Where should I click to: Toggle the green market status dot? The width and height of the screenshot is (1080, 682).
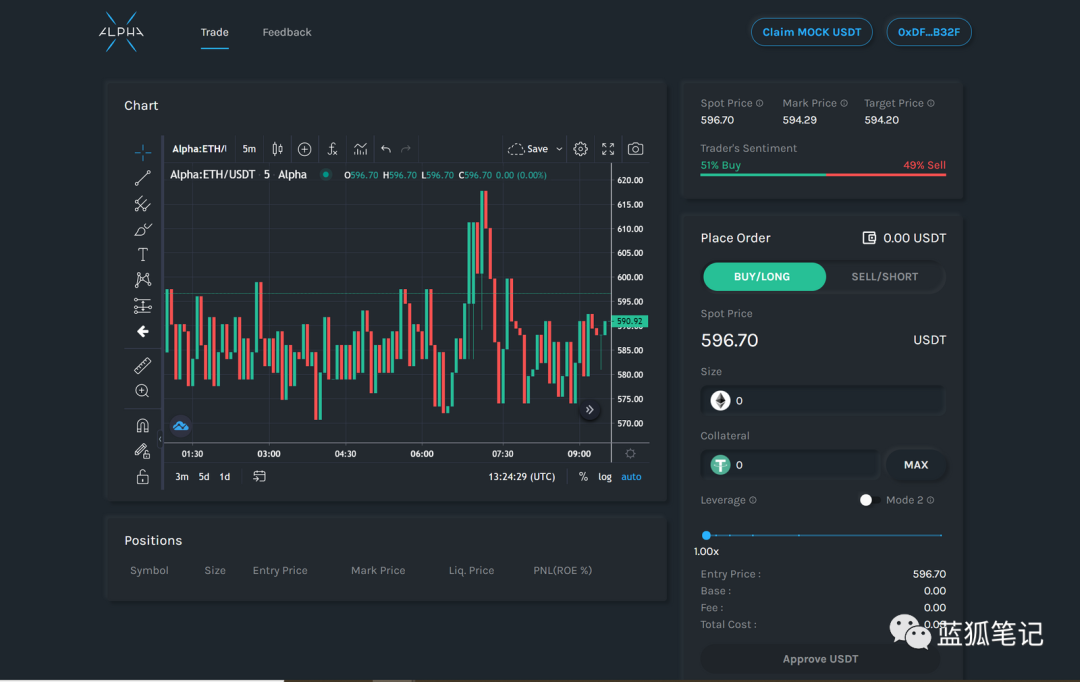coord(326,175)
